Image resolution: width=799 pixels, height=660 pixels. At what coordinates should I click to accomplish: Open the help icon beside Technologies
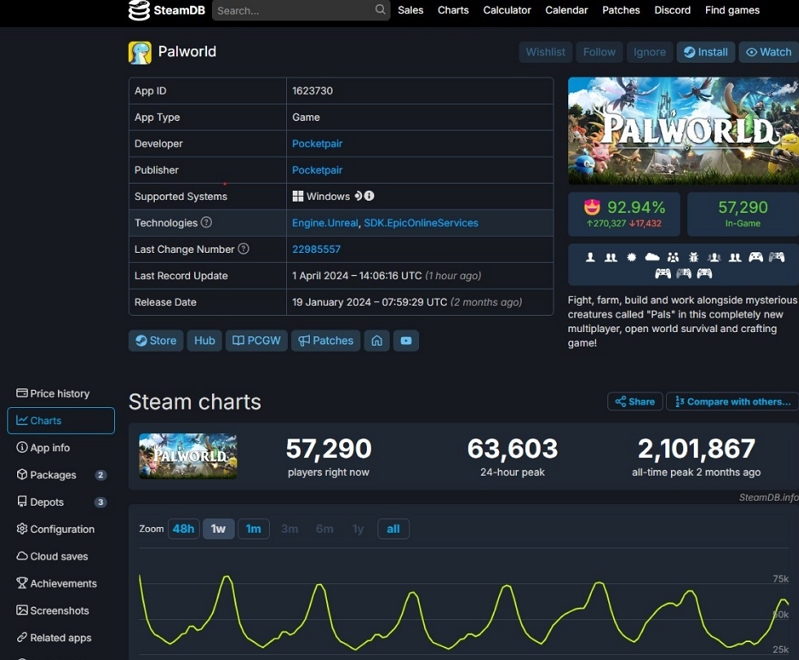click(206, 222)
